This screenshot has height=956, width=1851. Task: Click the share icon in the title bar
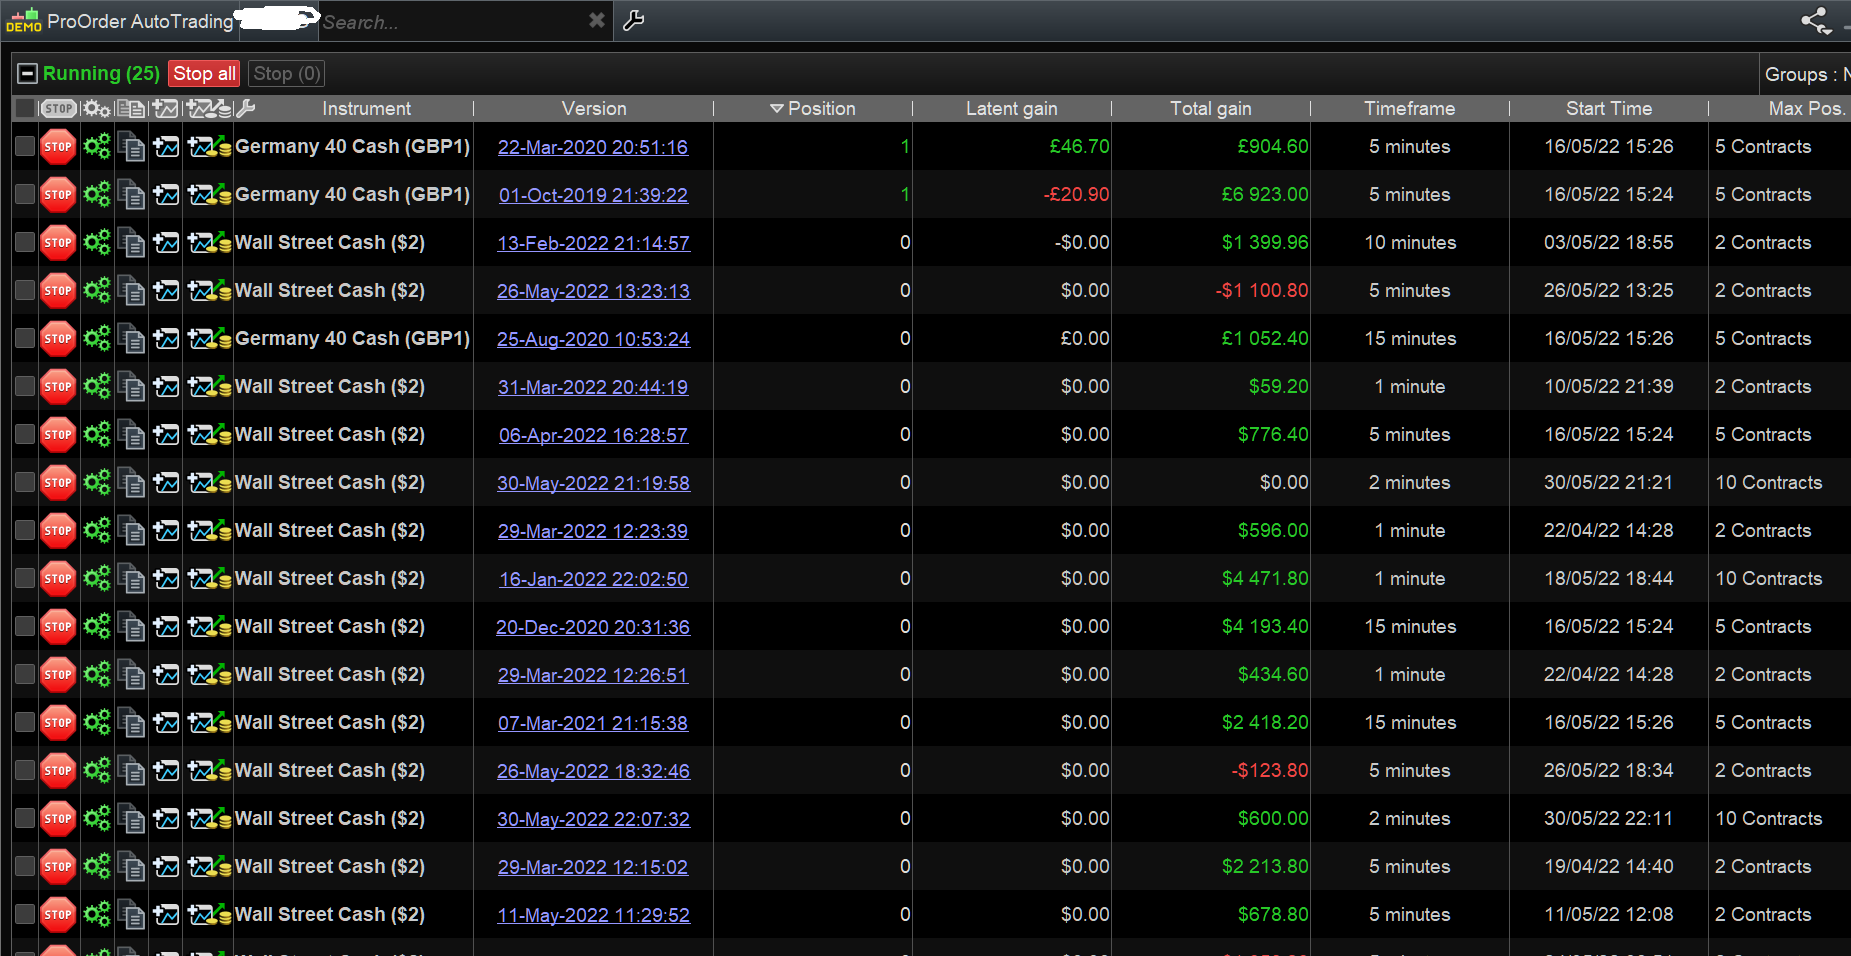coord(1816,20)
